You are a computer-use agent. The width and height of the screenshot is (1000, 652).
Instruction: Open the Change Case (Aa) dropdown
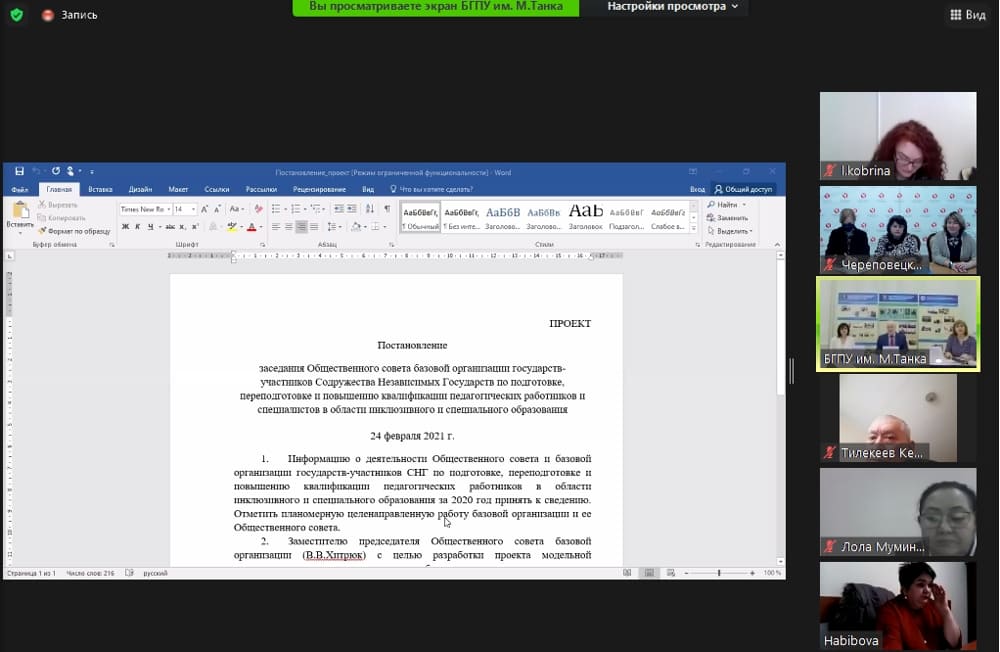click(236, 209)
